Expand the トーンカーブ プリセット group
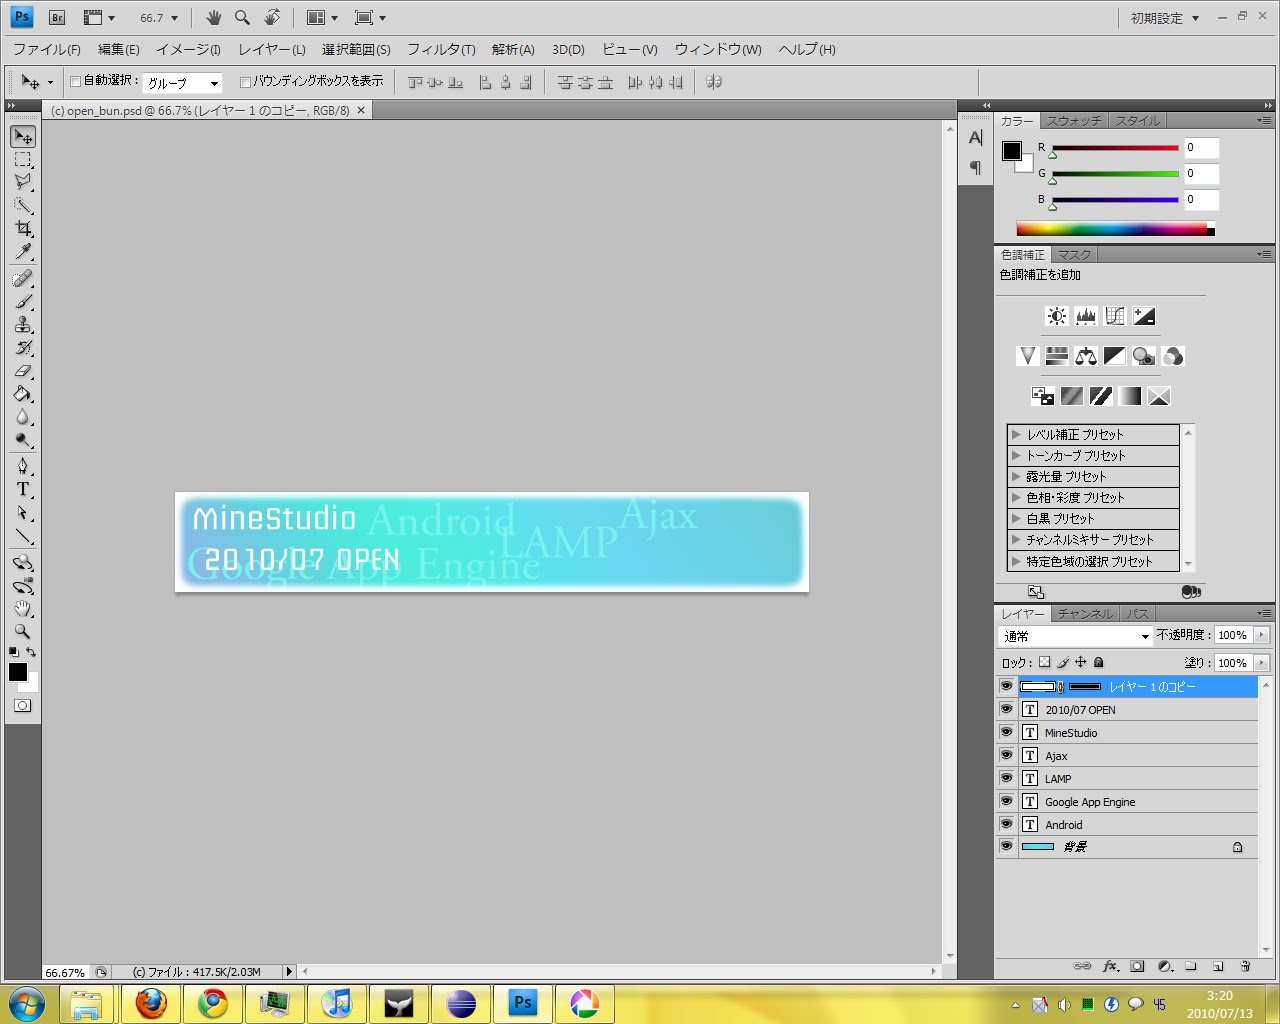The width and height of the screenshot is (1280, 1024). pyautogui.click(x=1016, y=455)
